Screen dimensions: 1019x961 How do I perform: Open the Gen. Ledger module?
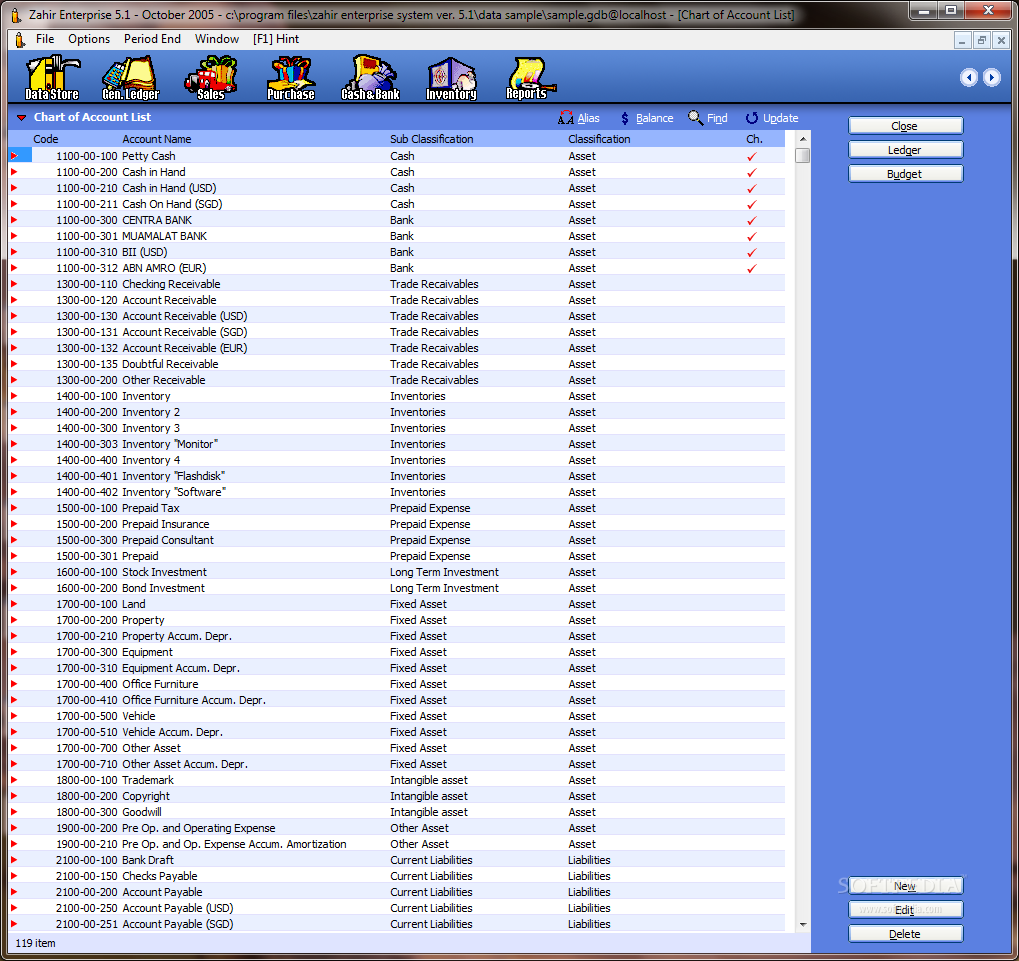[131, 77]
